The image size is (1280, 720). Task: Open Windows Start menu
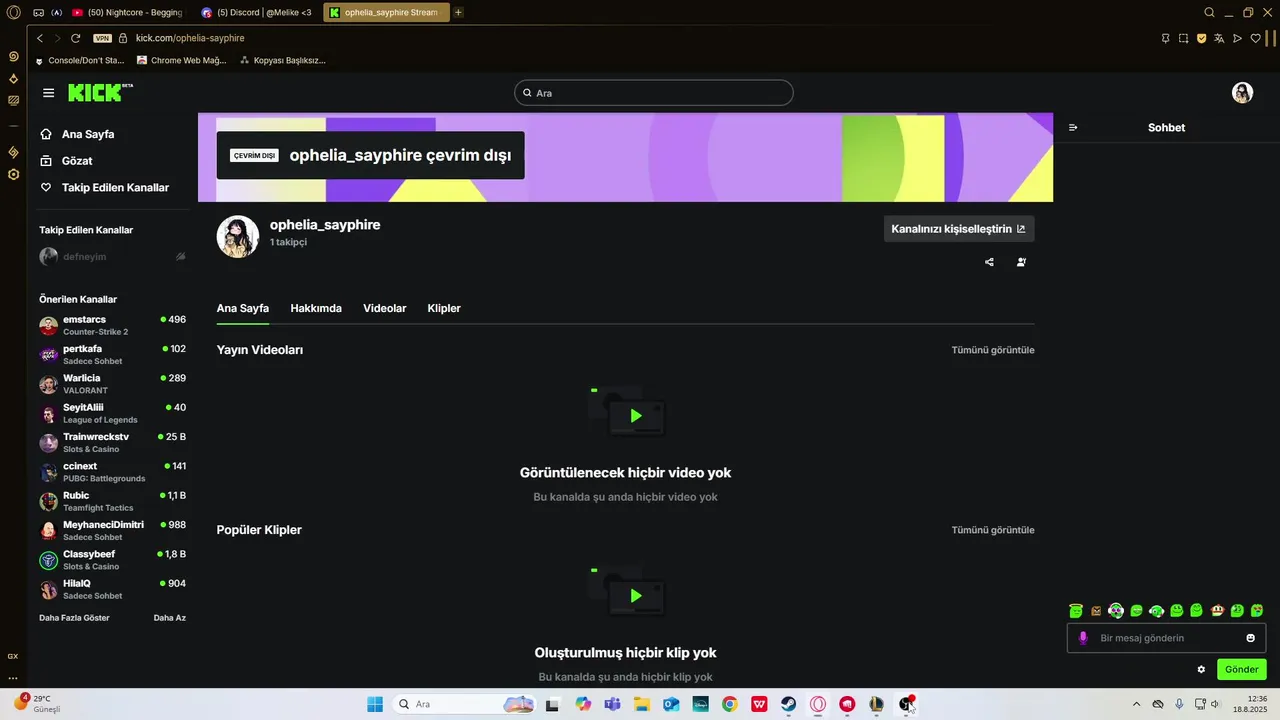coord(375,704)
